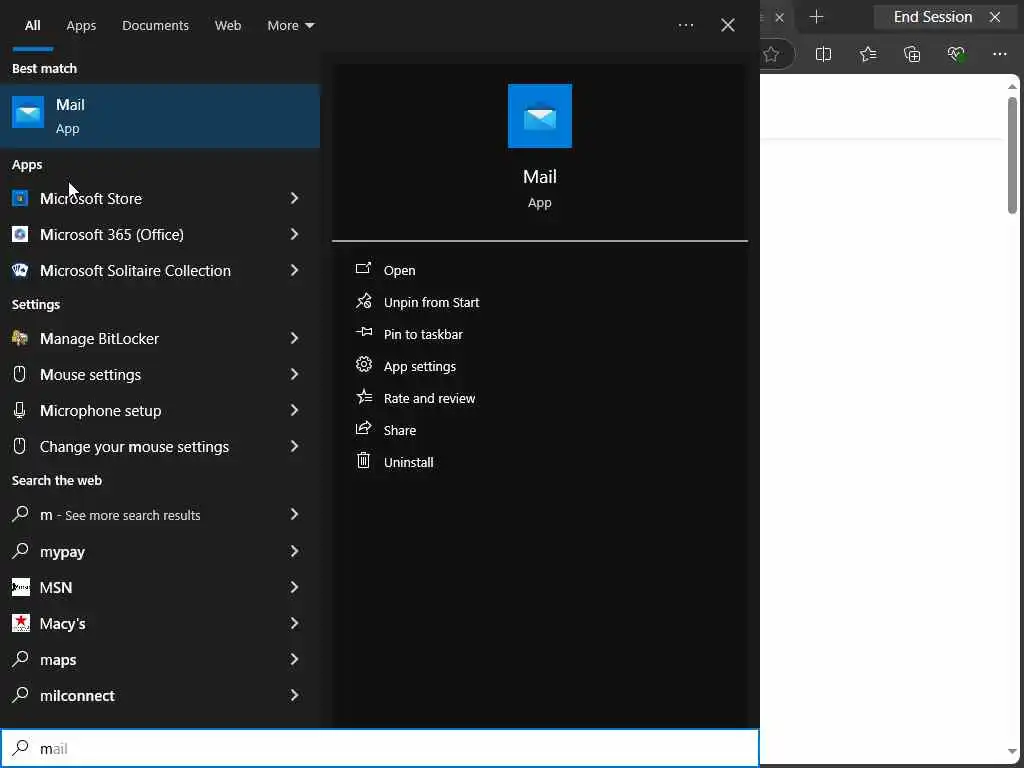Expand the Macy's web result arrow

(295, 623)
